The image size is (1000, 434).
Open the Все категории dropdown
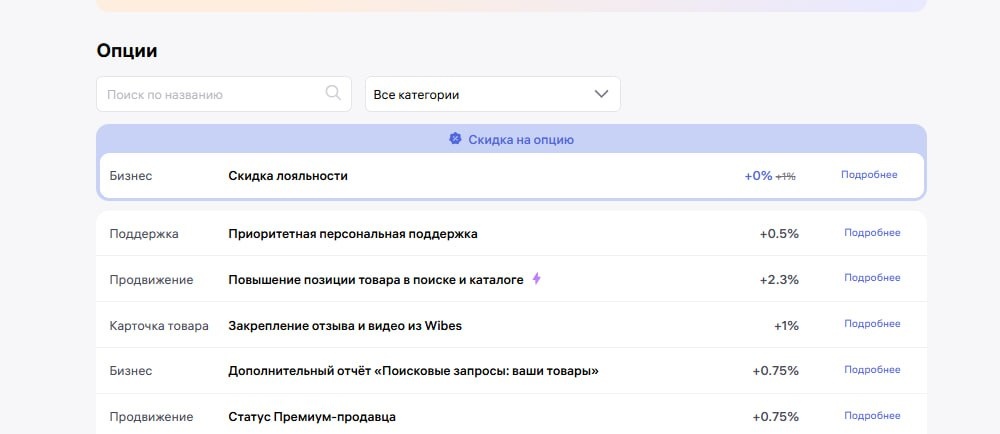point(492,94)
